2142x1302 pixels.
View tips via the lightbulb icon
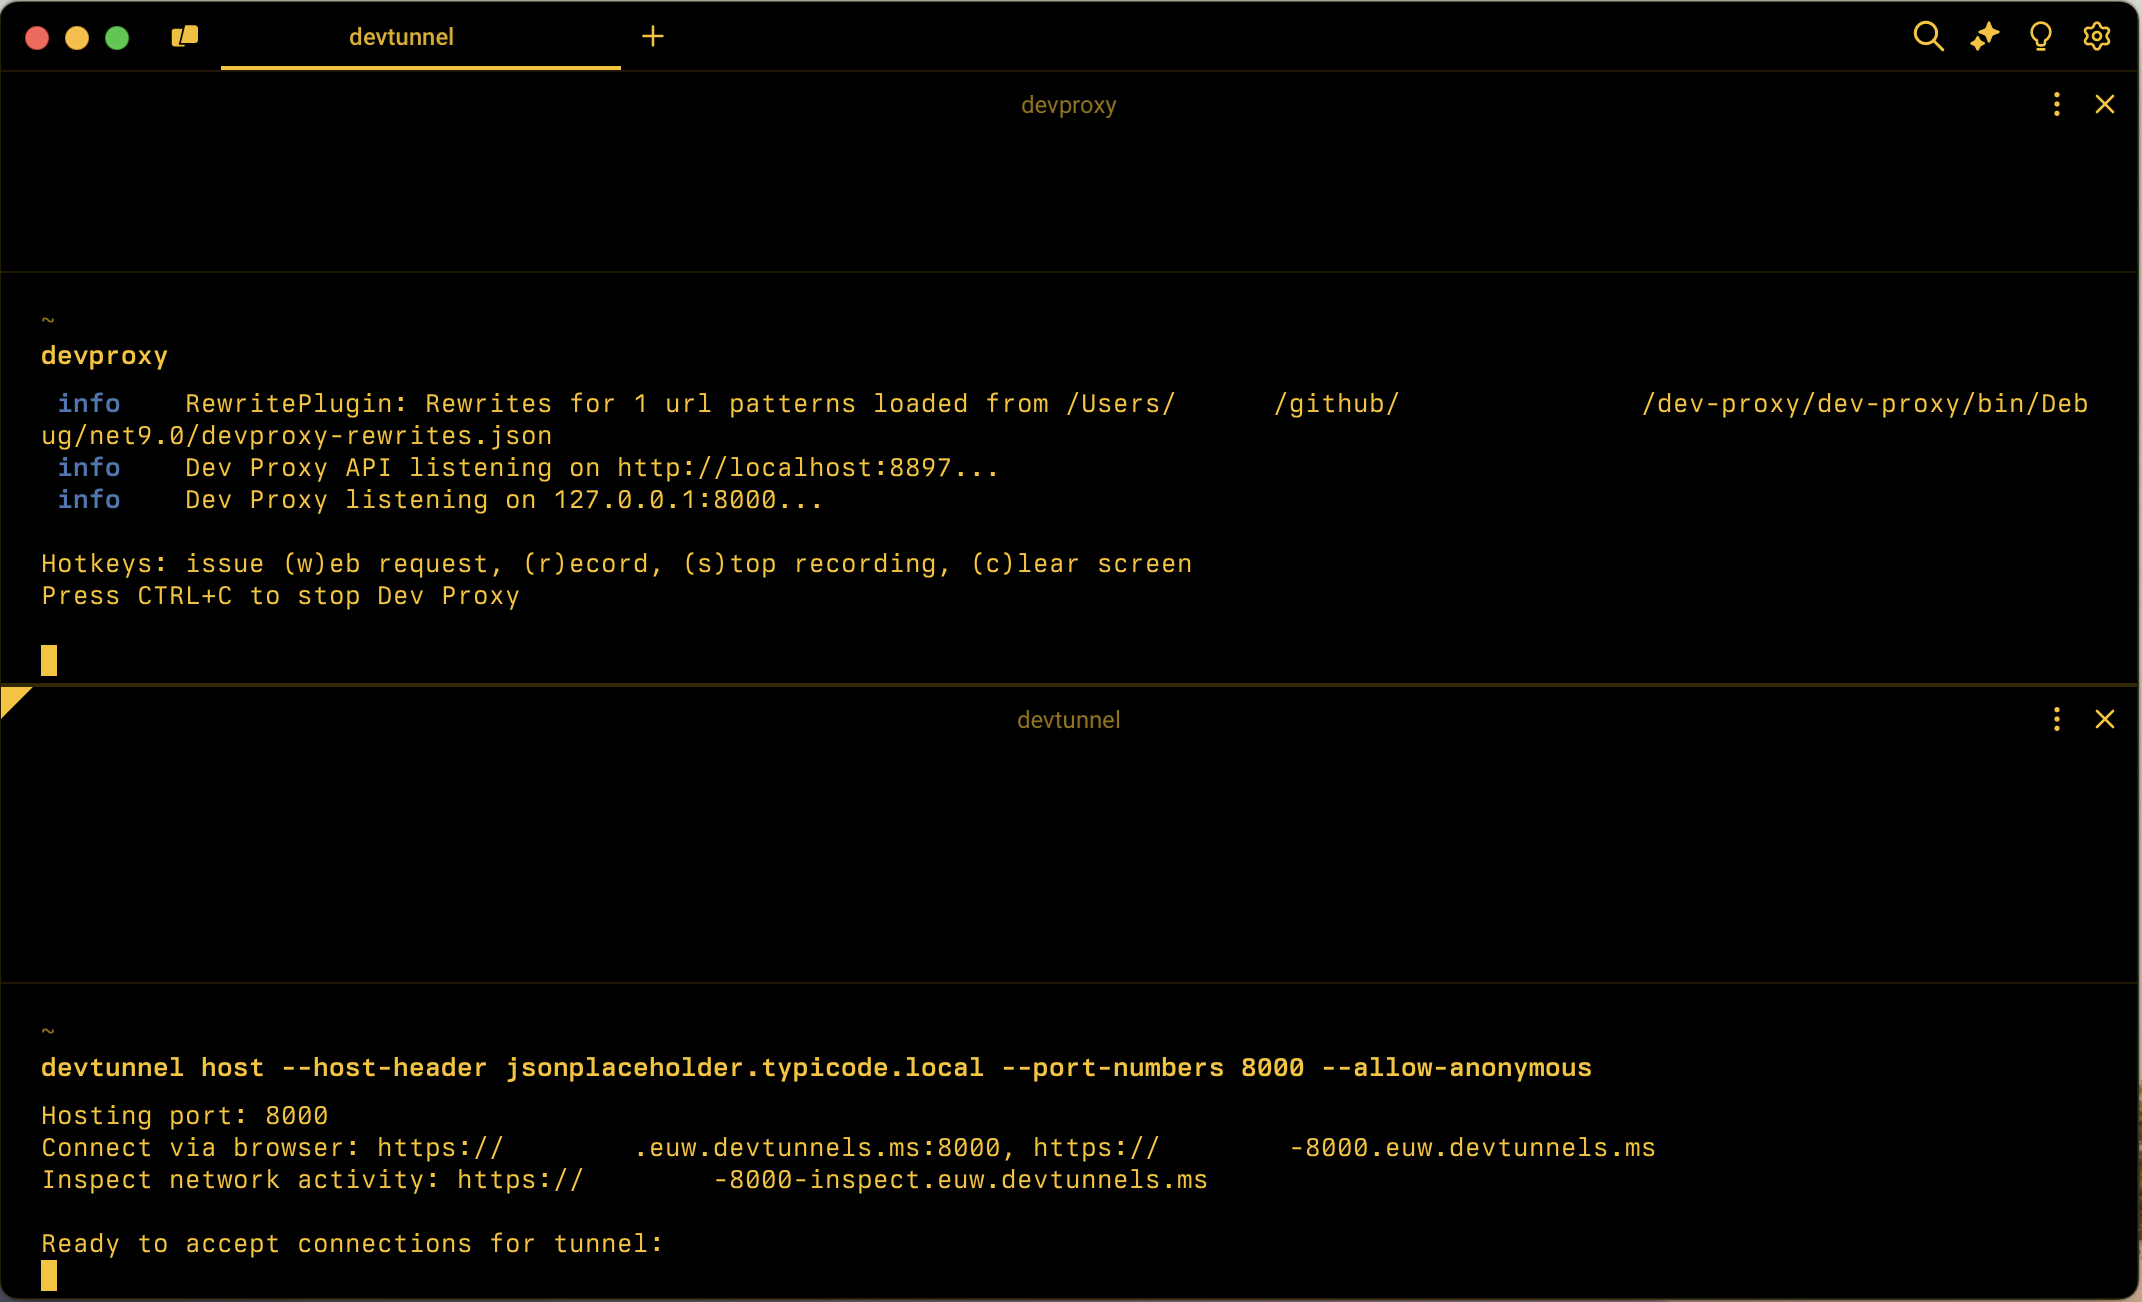(2040, 36)
